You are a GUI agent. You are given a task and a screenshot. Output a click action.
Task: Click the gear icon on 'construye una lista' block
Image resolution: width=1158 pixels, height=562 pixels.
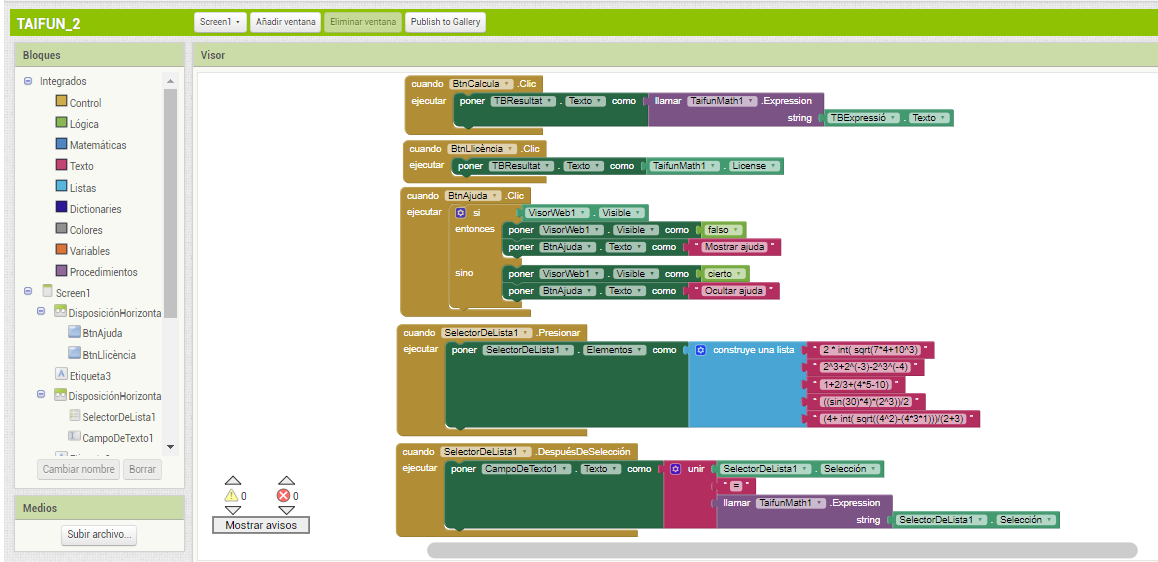click(x=701, y=350)
